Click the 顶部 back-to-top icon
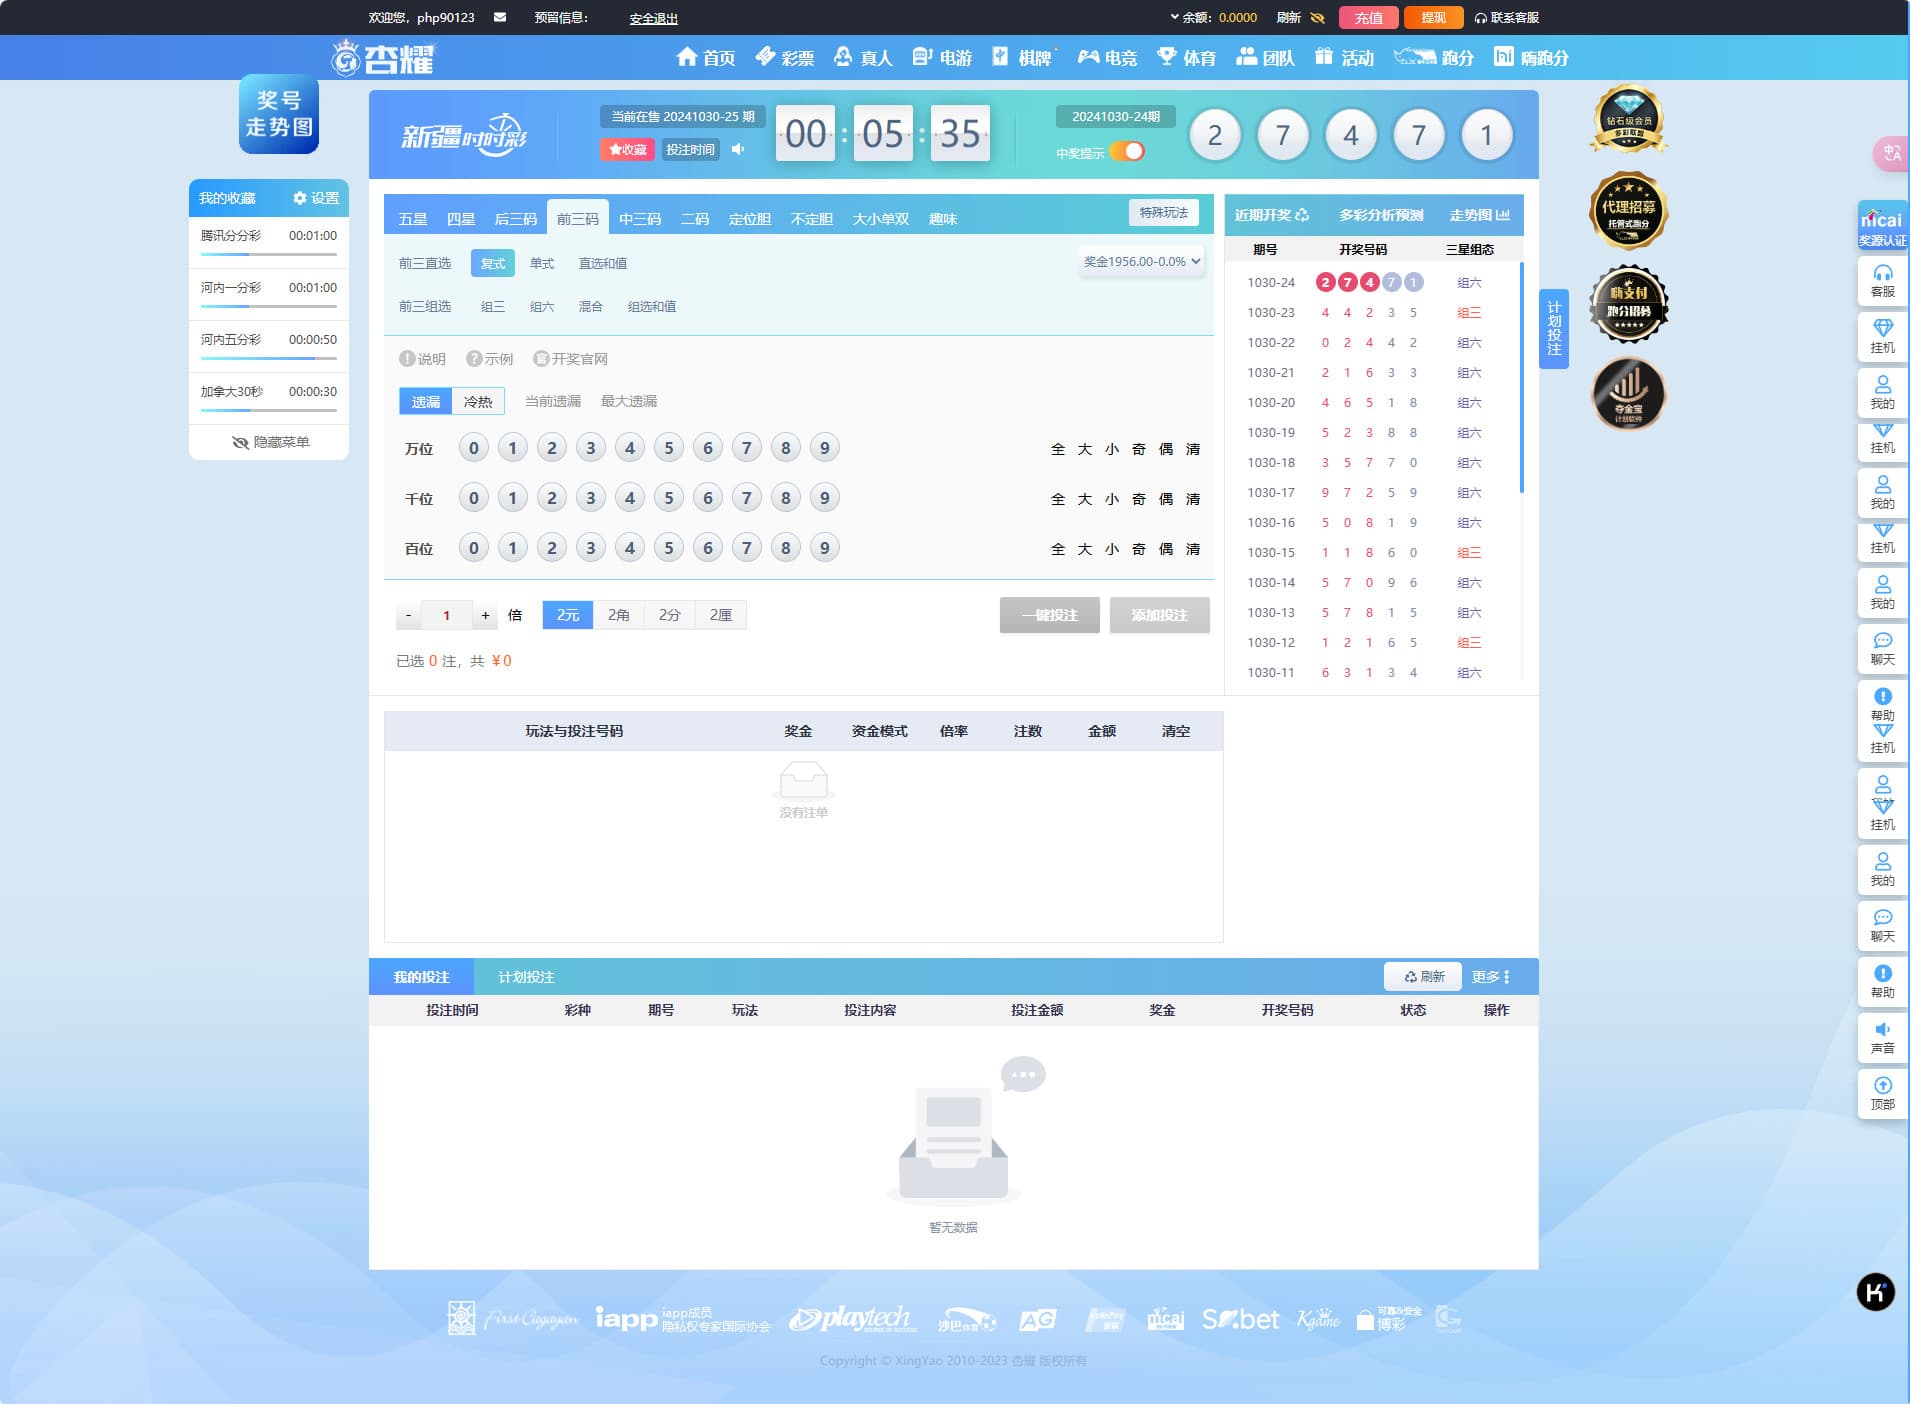 [1882, 1093]
